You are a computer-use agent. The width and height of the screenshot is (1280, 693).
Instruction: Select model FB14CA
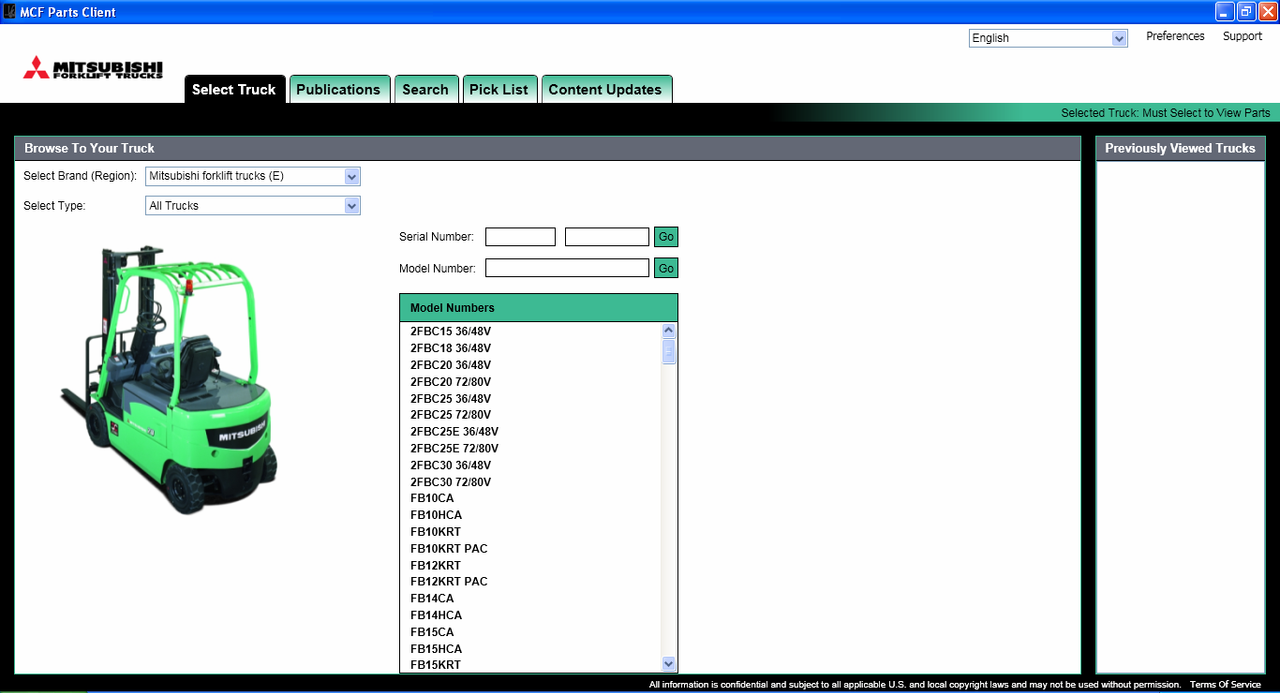(432, 598)
